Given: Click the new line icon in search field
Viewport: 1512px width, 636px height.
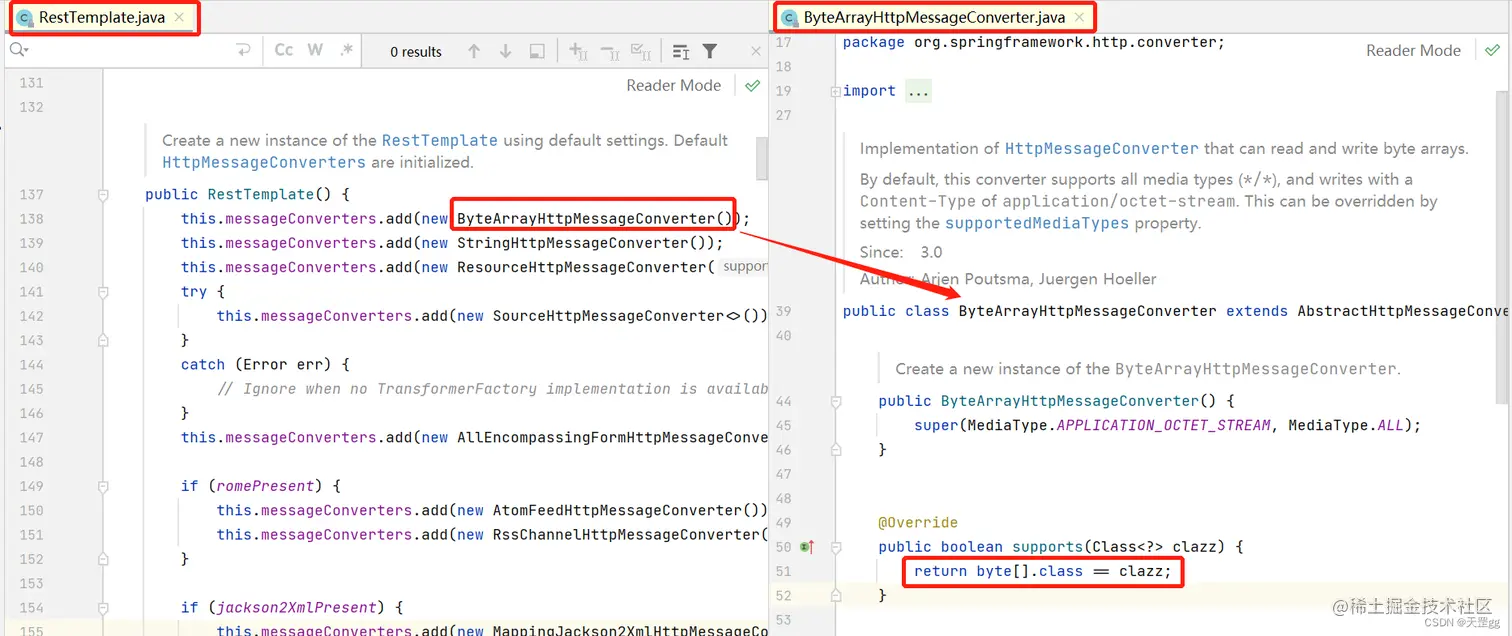Looking at the screenshot, I should [243, 51].
